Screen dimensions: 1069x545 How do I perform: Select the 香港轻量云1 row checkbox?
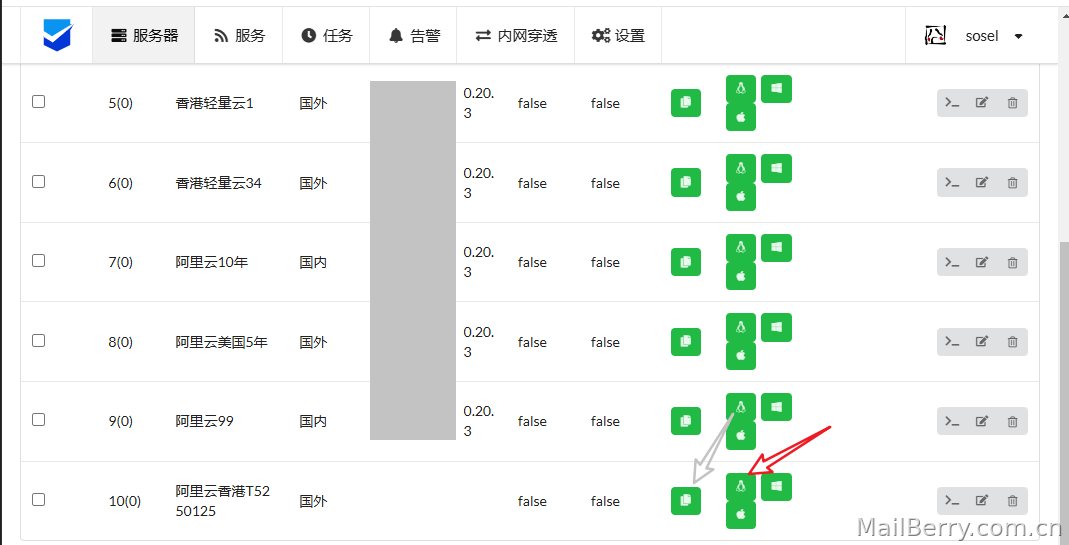pos(39,102)
